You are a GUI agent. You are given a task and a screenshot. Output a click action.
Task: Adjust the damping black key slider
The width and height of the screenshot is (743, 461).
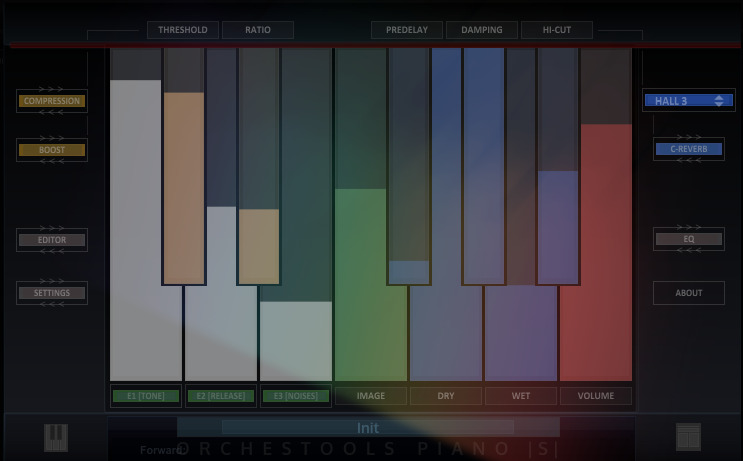pyautogui.click(x=484, y=166)
